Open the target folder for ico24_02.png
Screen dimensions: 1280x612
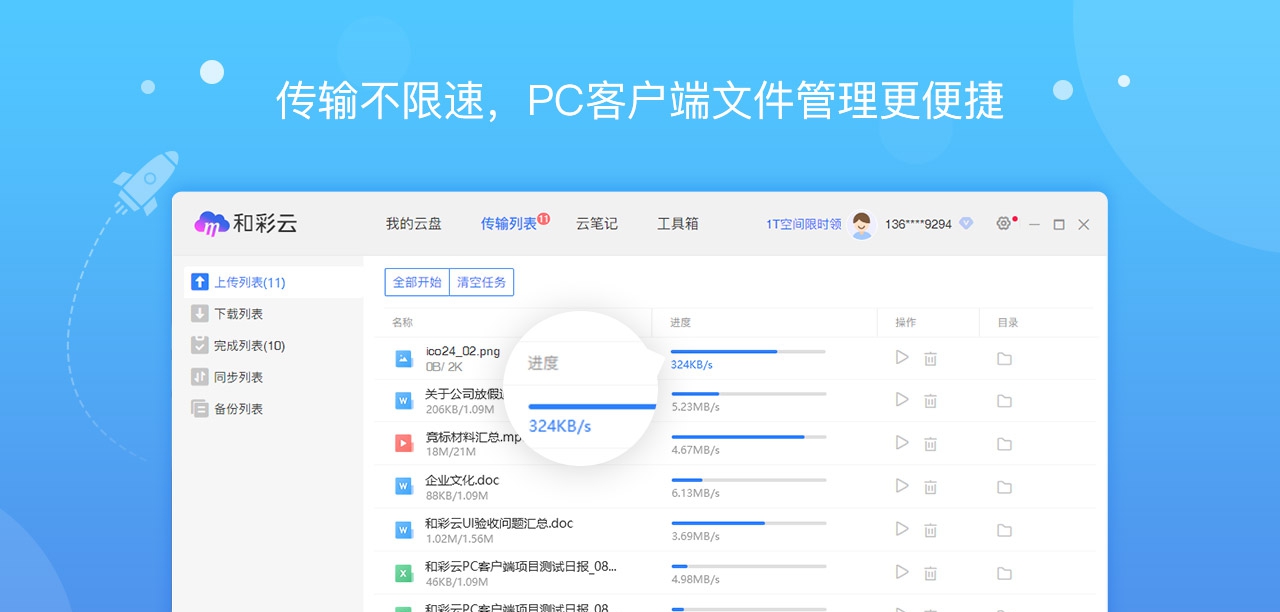[1004, 358]
